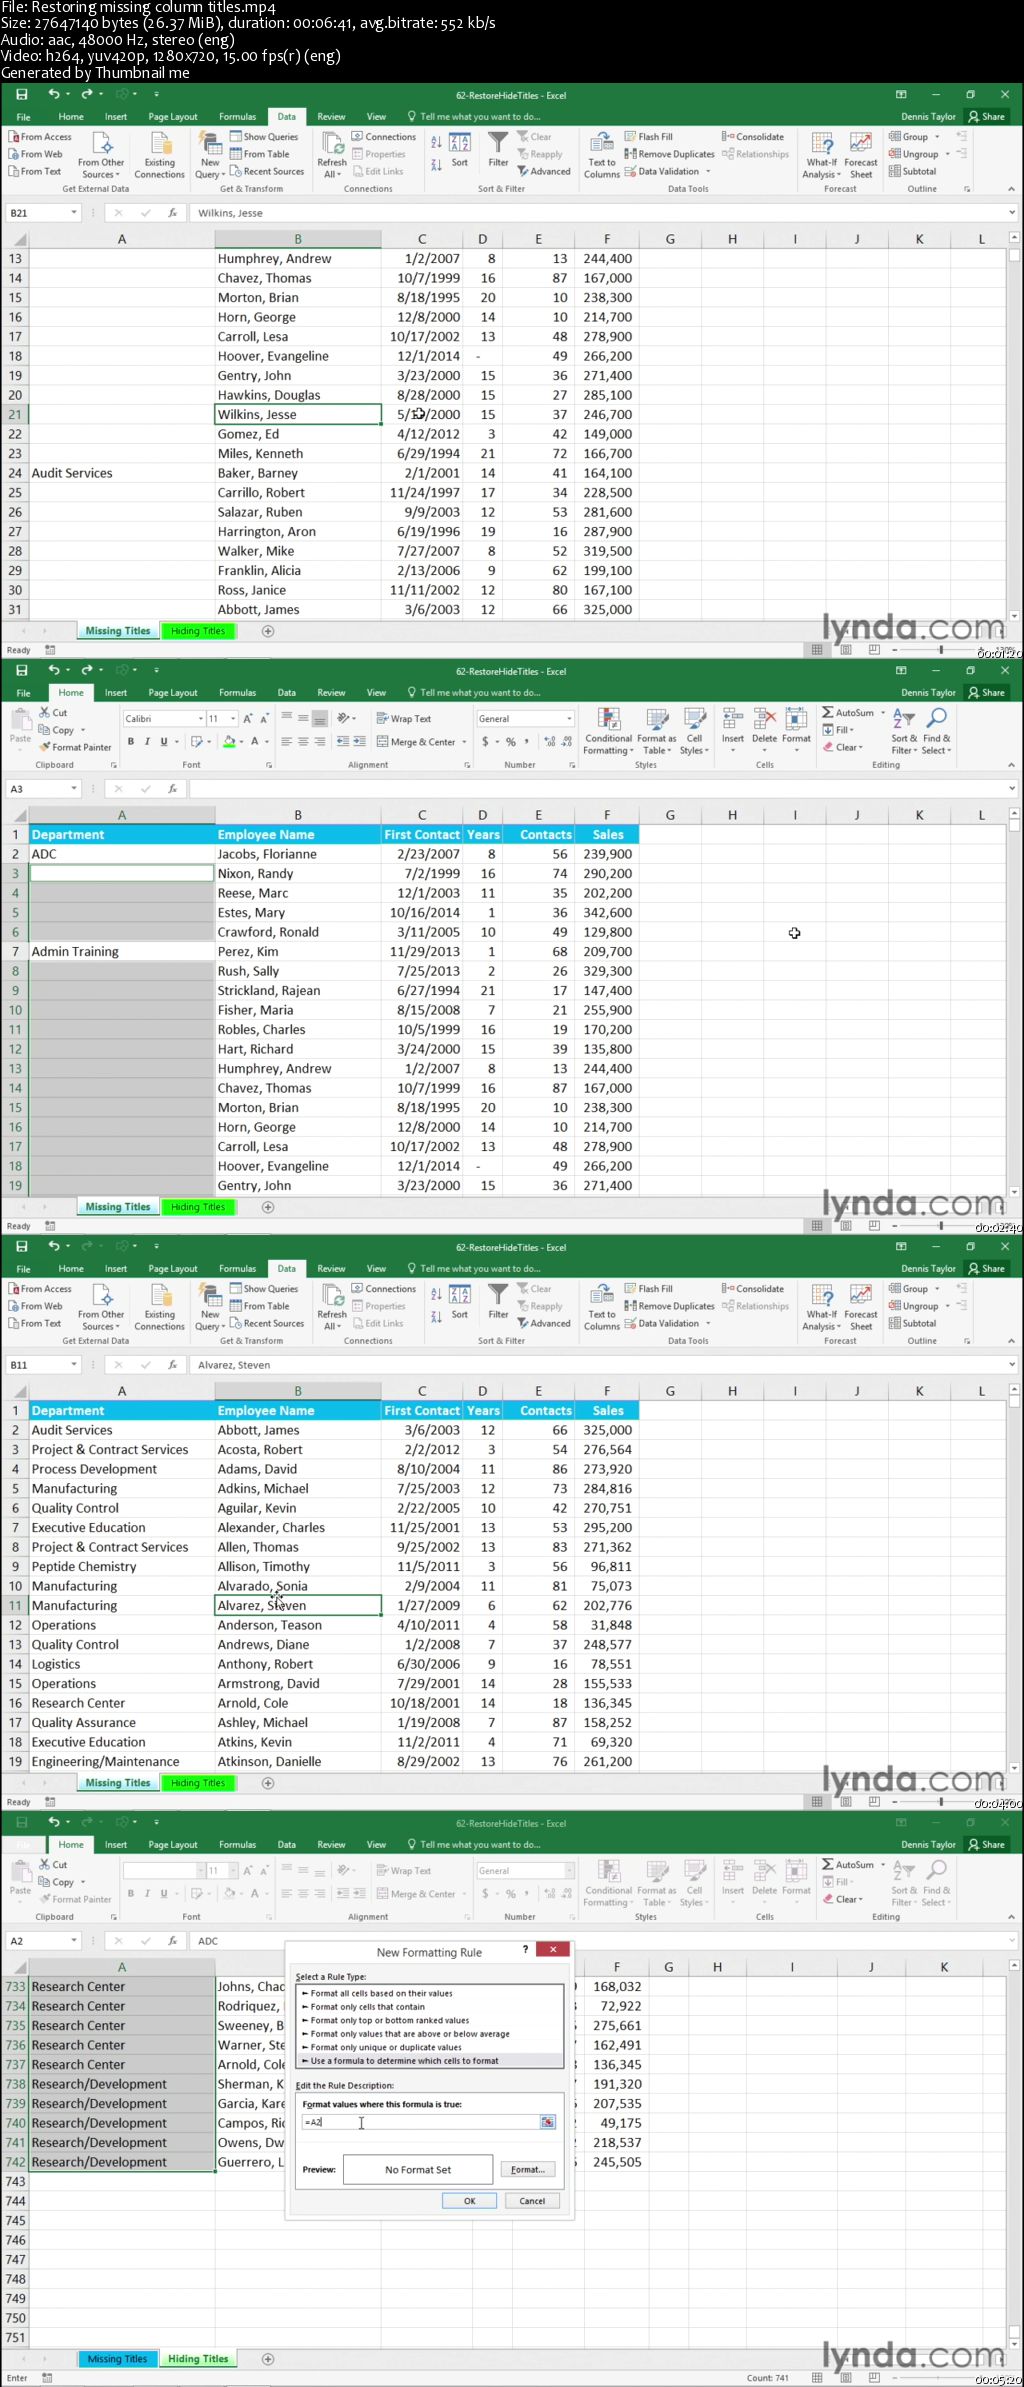Click OK in the New Formatting Rule dialog

[469, 2201]
